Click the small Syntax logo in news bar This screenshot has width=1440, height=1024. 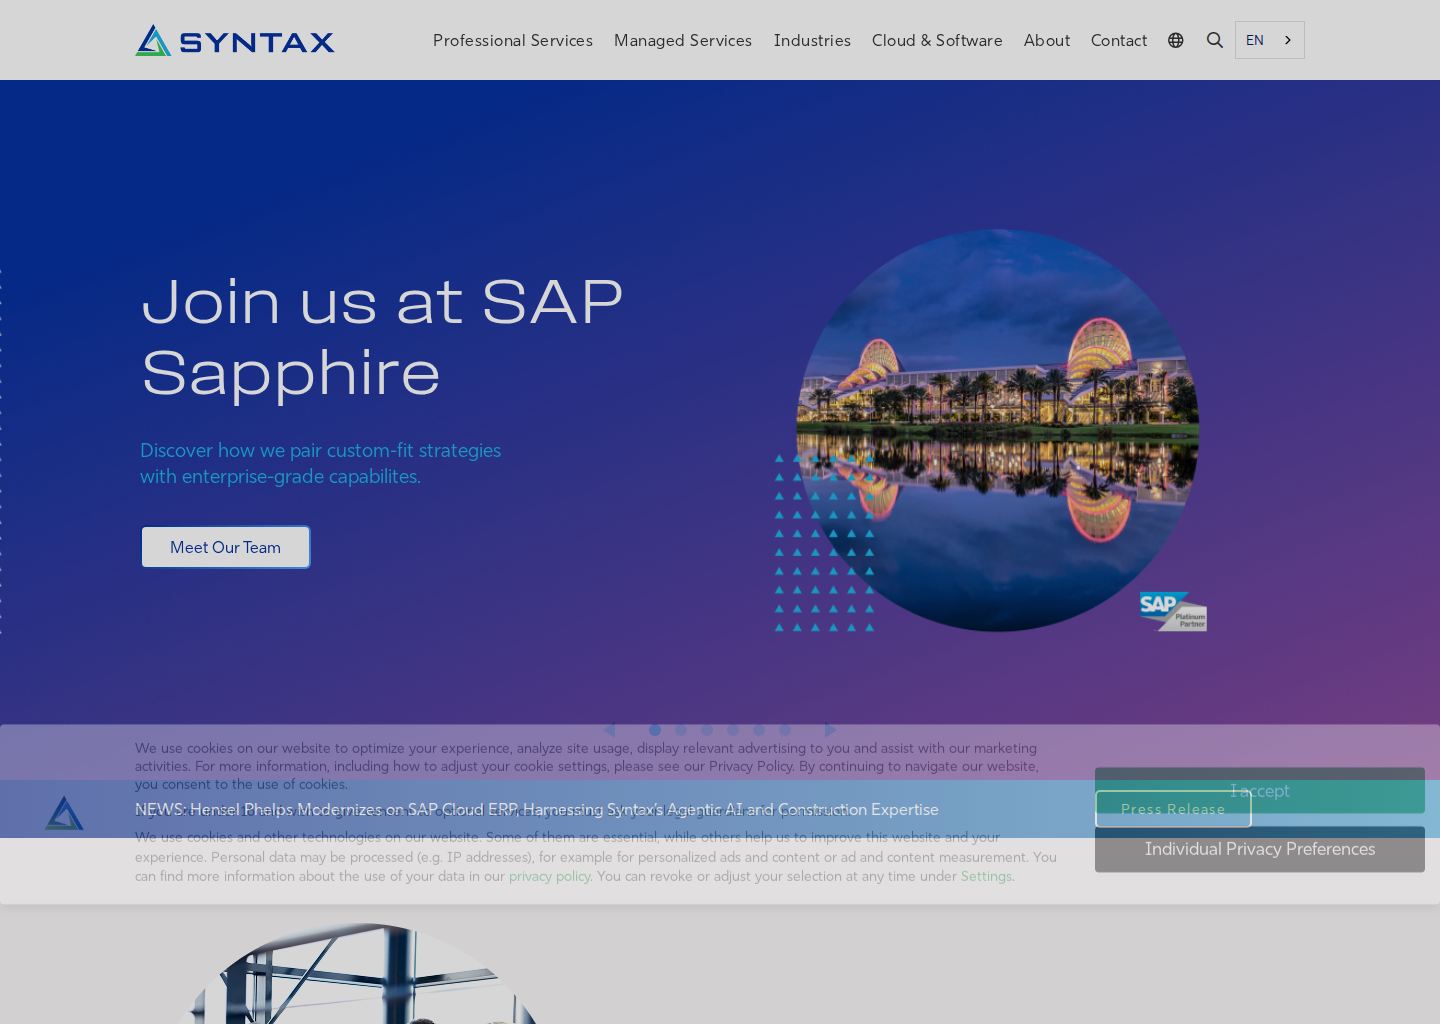[64, 813]
